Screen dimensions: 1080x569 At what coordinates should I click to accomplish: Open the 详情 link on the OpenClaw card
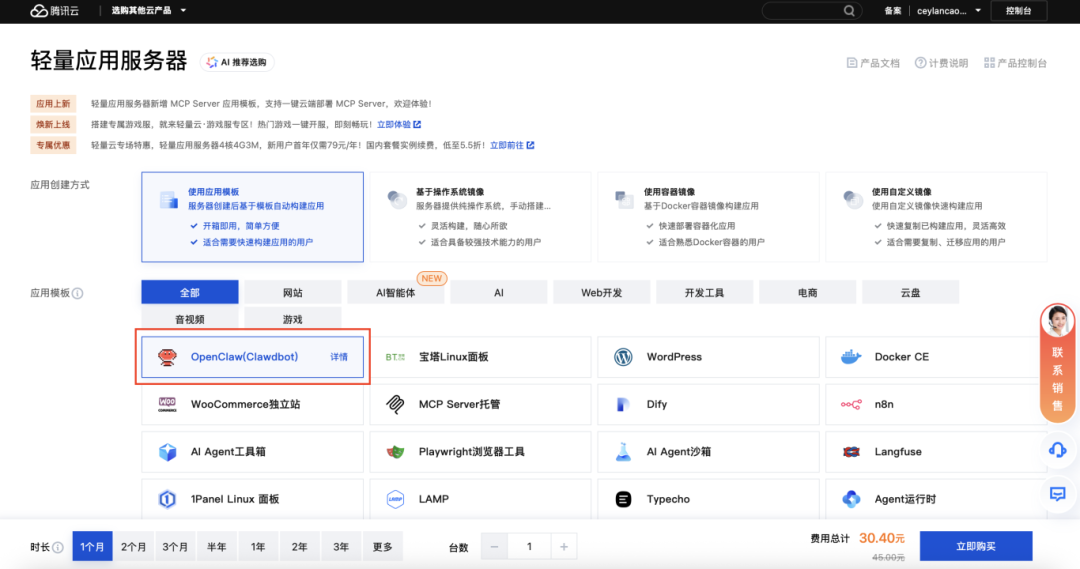coord(339,357)
